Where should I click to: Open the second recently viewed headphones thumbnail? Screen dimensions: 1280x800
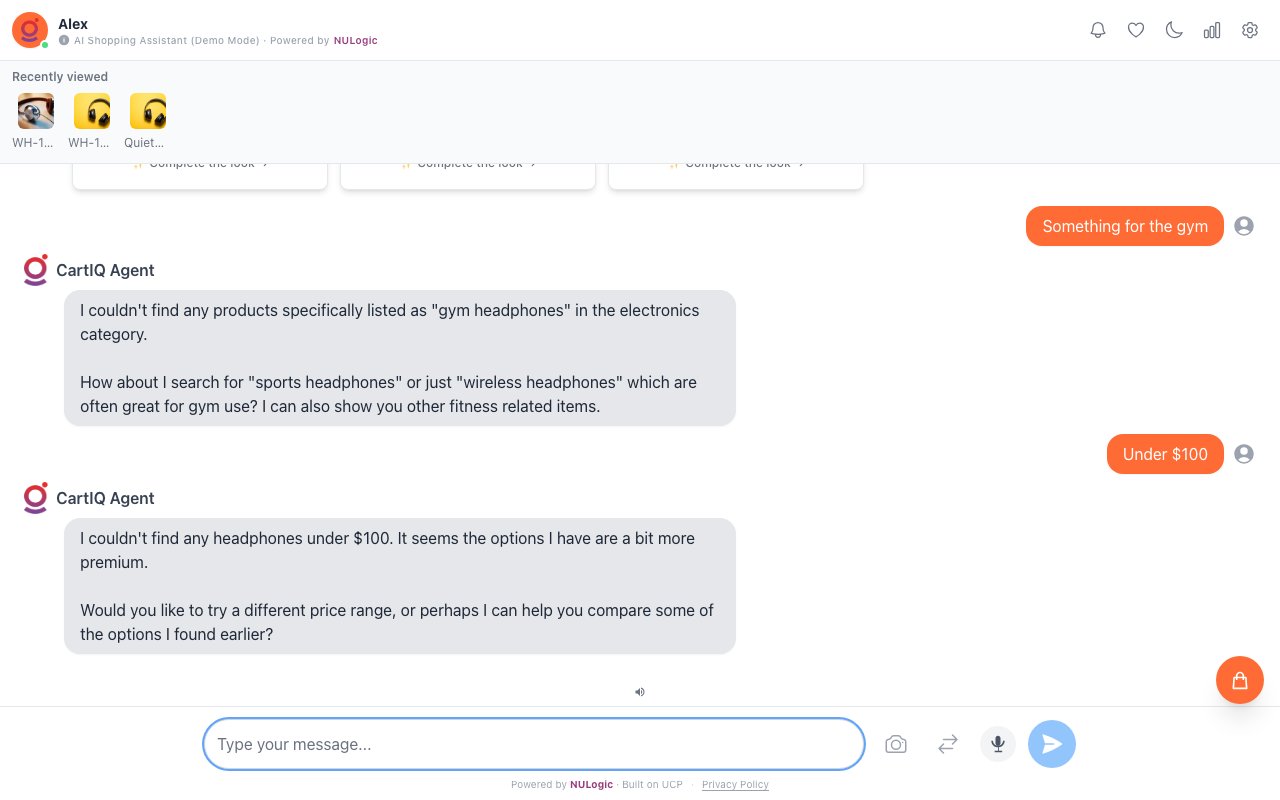pyautogui.click(x=92, y=111)
